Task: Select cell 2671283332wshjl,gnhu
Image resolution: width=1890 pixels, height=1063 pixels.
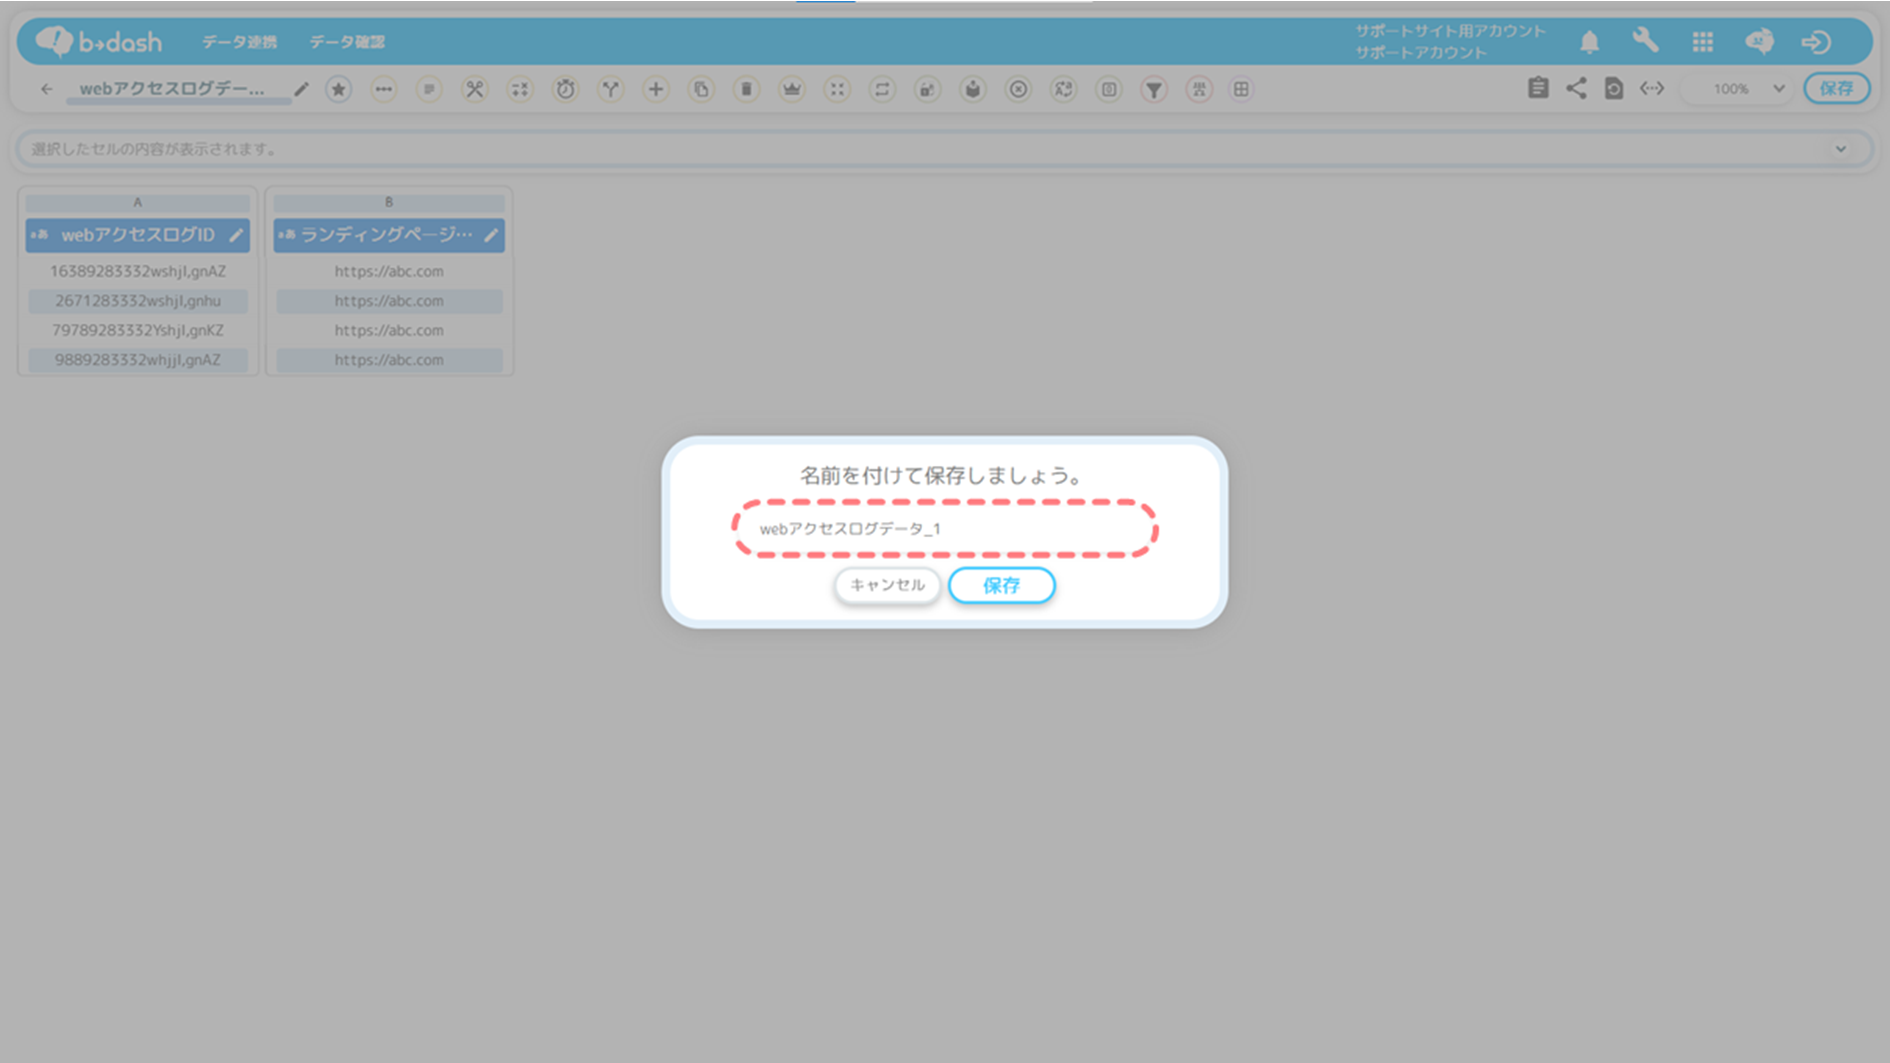Action: [138, 301]
